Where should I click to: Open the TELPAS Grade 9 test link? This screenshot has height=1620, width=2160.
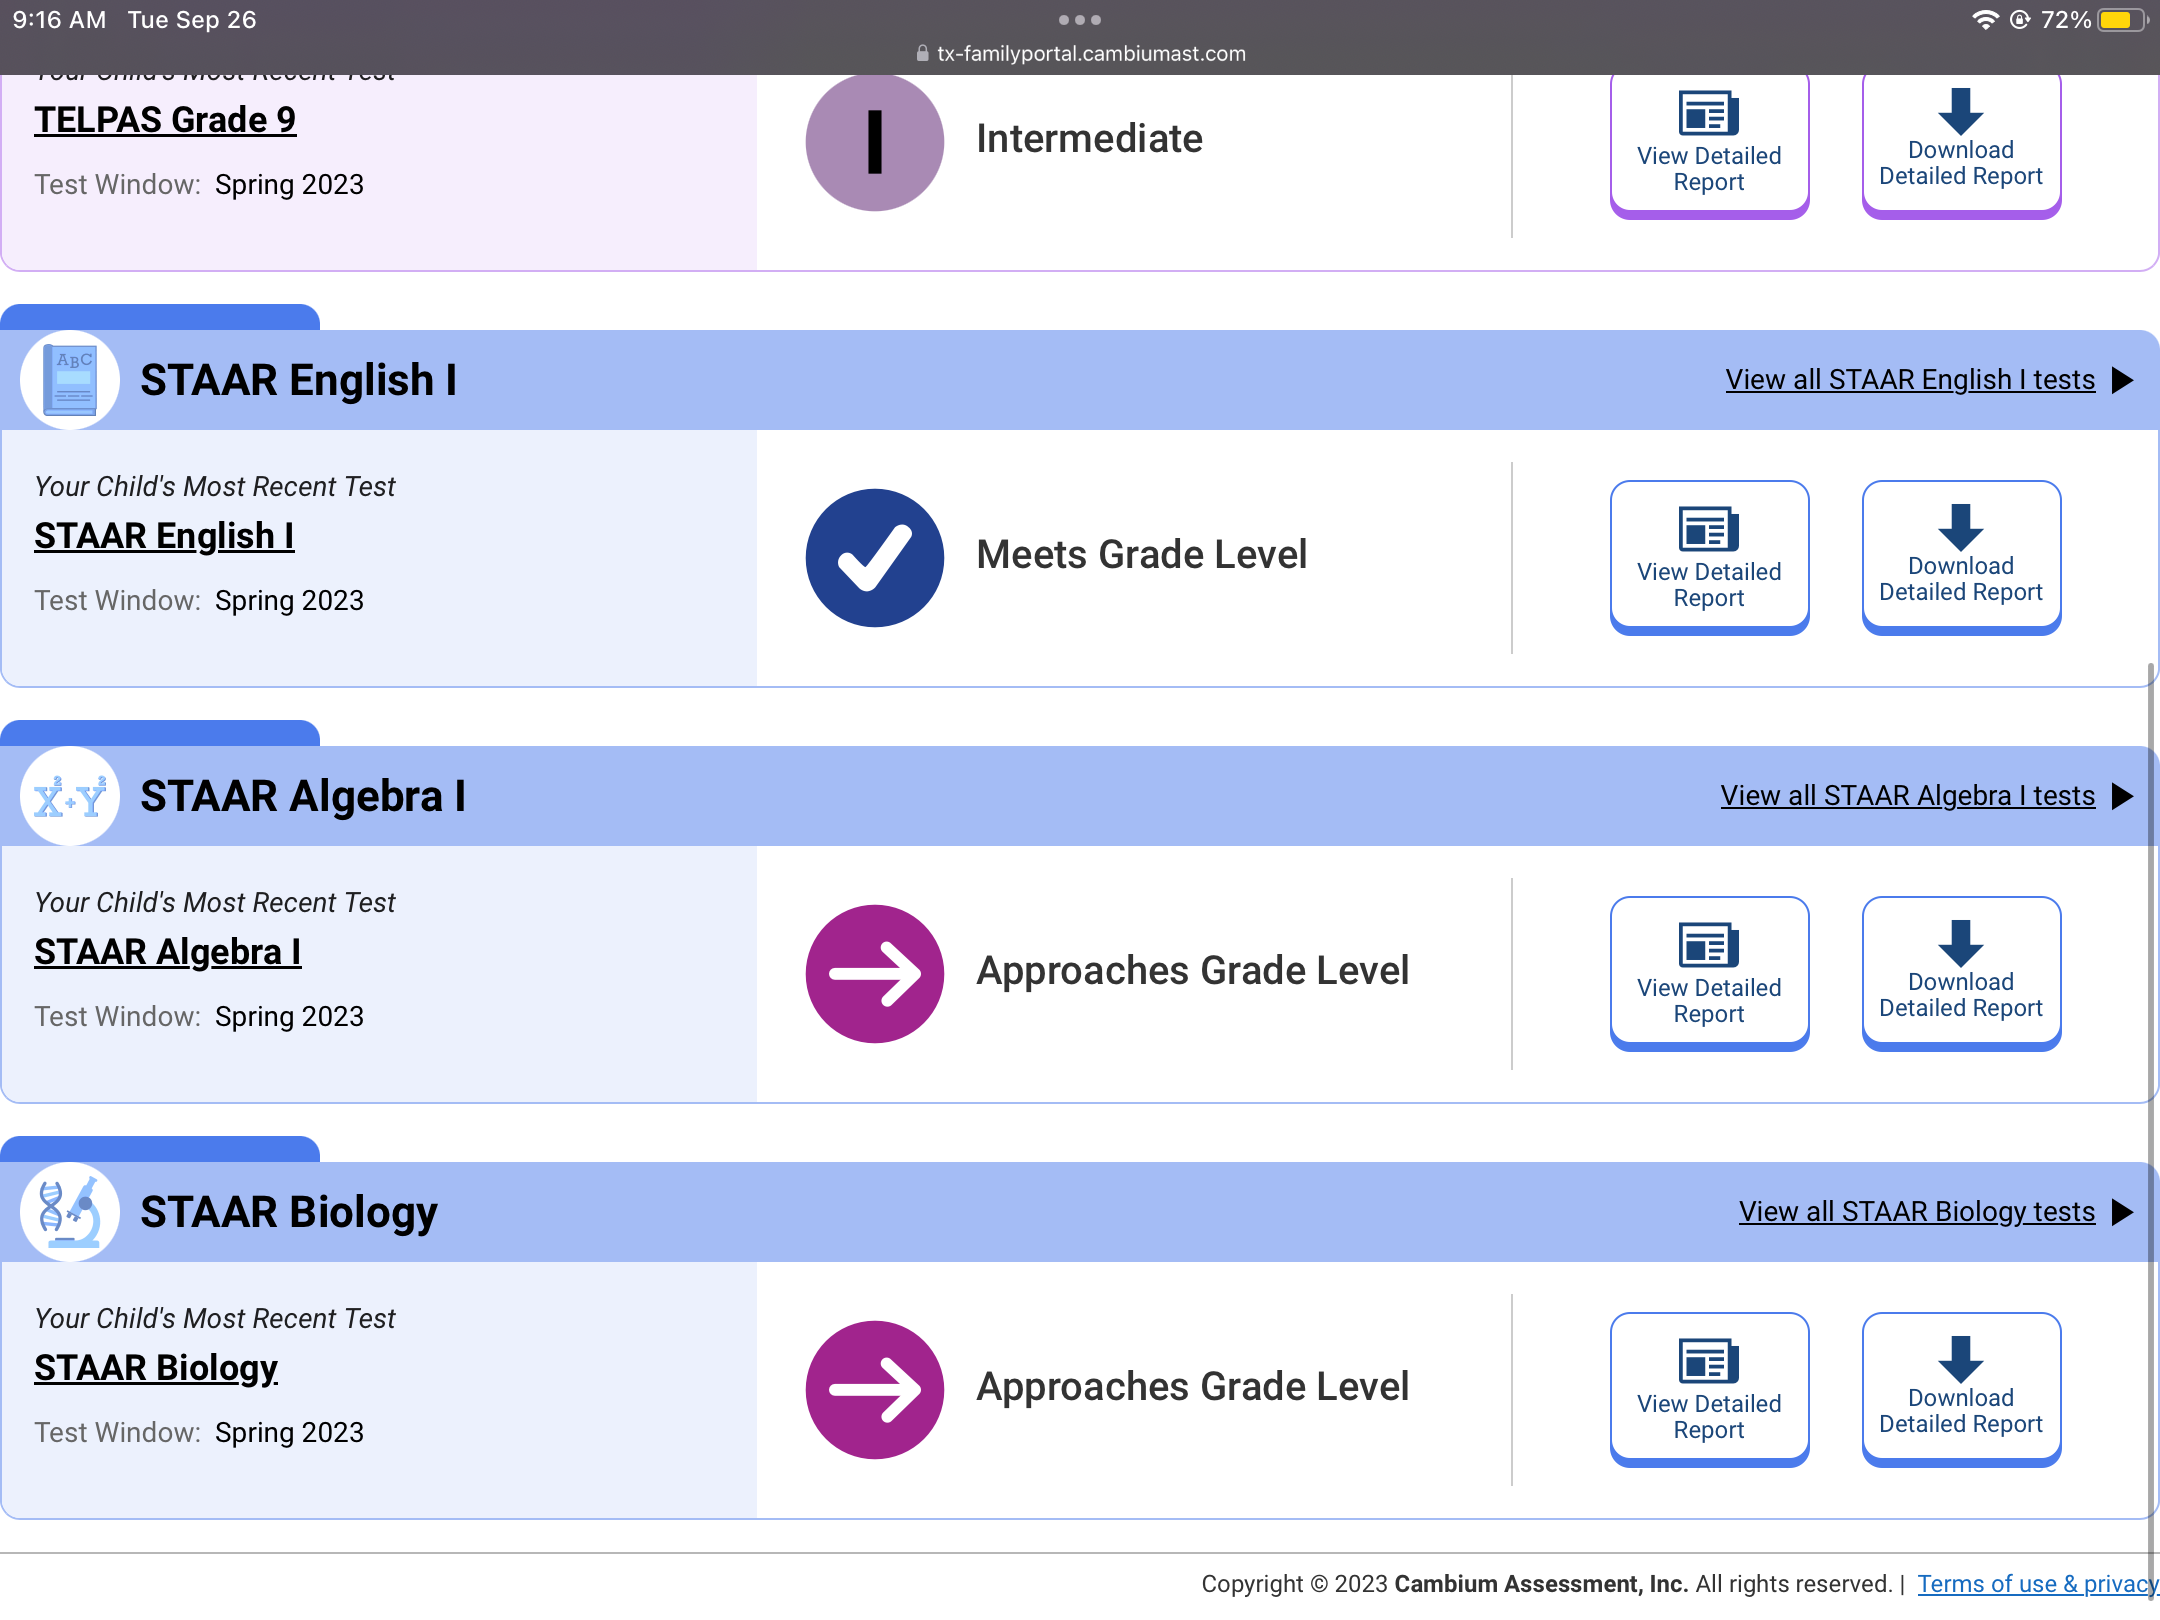click(x=165, y=120)
